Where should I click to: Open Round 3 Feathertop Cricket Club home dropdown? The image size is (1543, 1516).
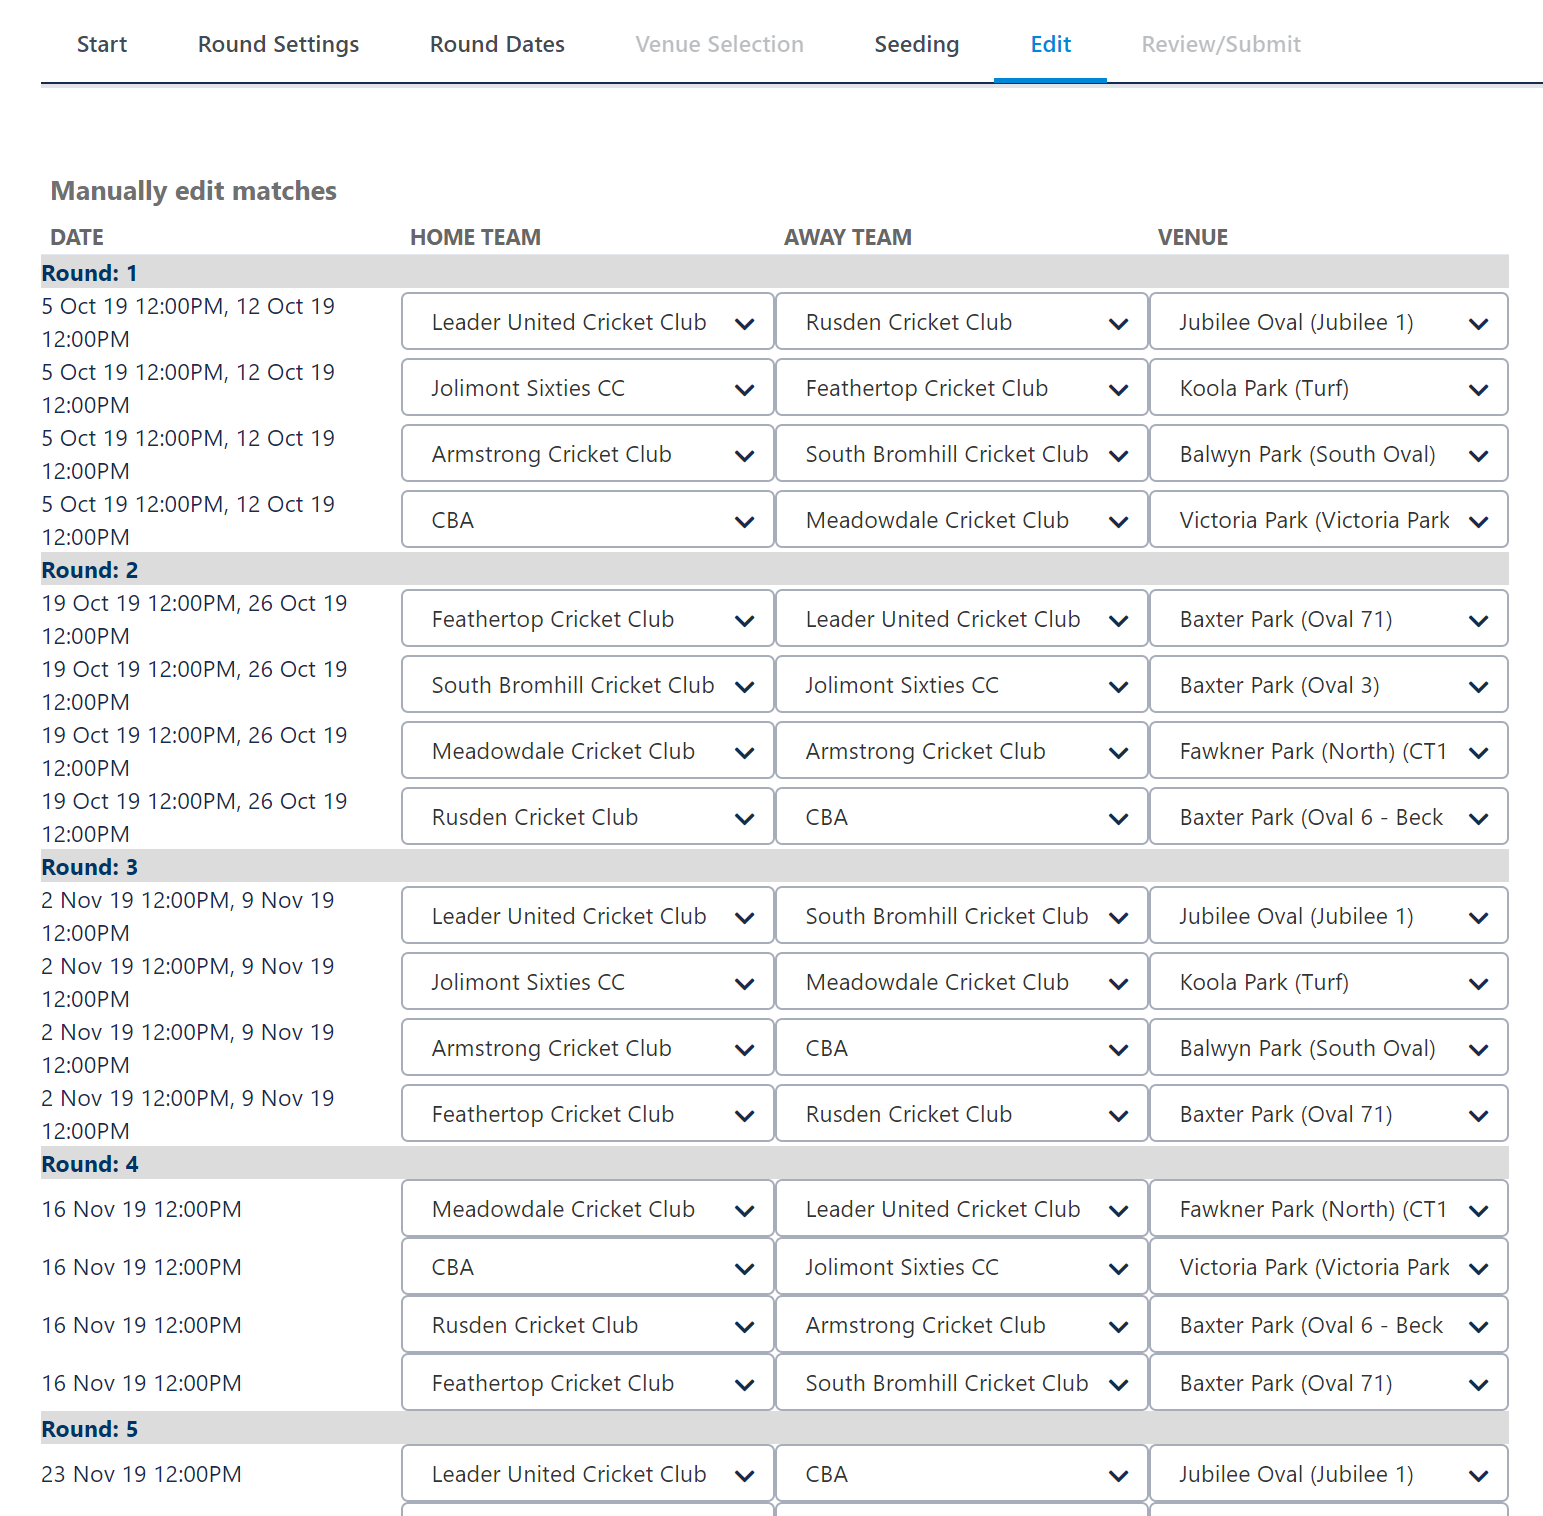(x=588, y=1113)
